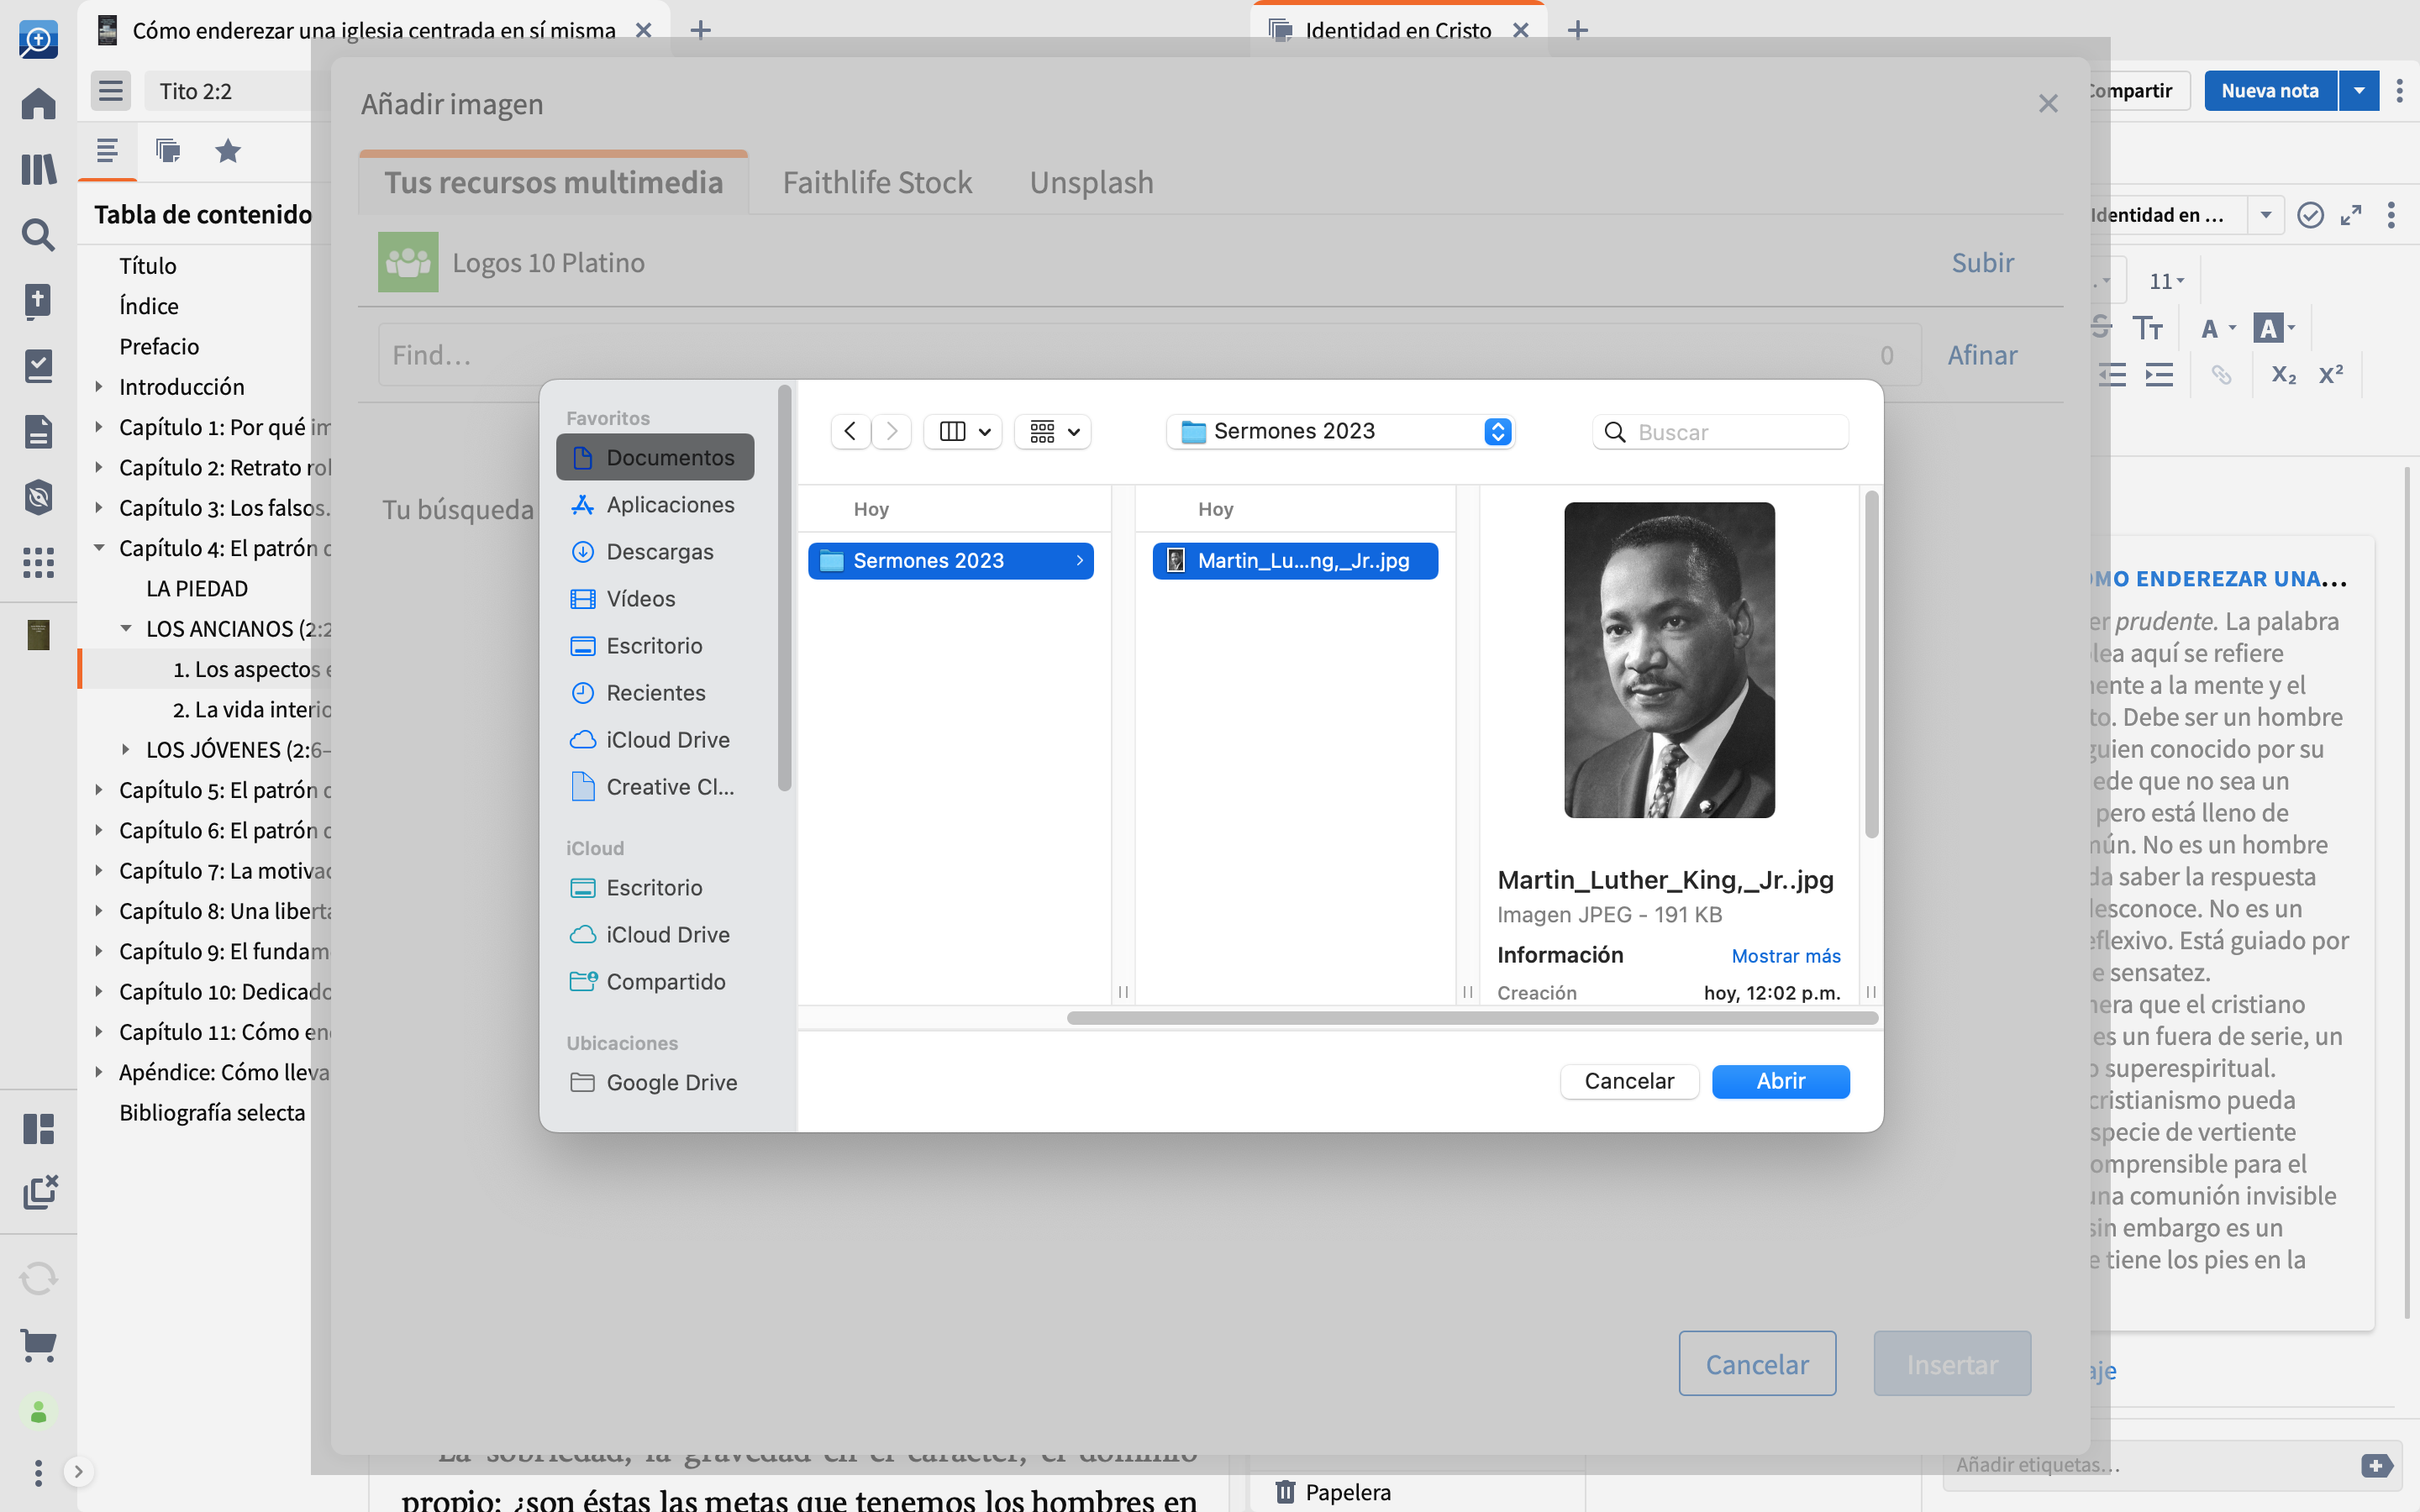Go forward in file dialog

pos(892,431)
